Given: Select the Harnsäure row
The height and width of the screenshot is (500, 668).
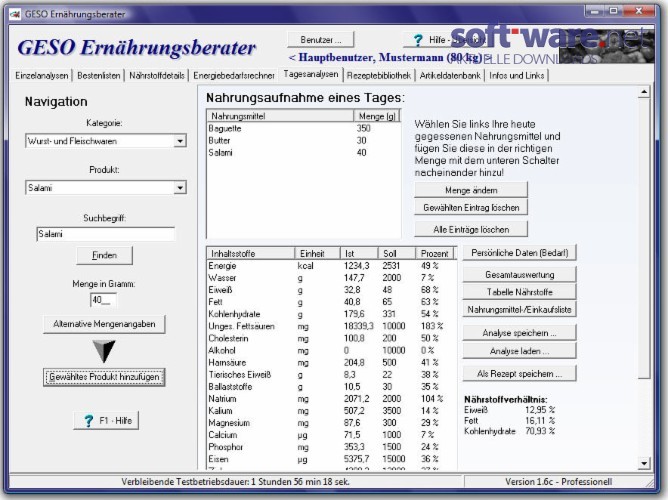Looking at the screenshot, I should [x=331, y=363].
